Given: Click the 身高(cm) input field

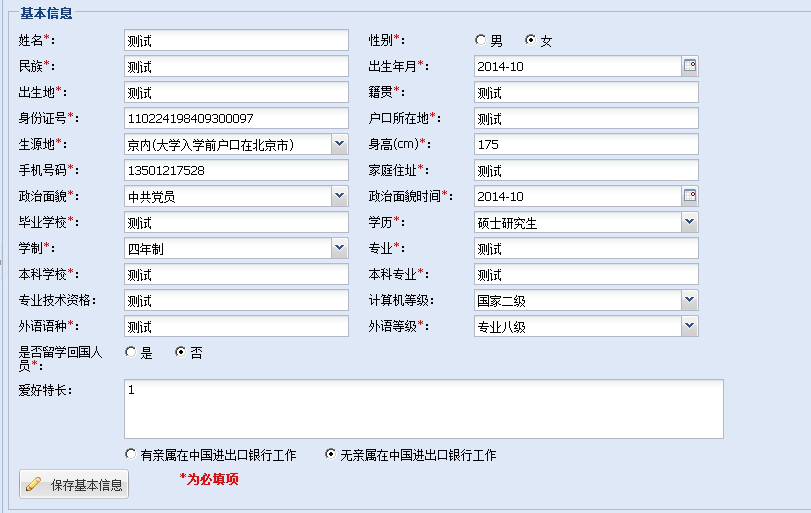Looking at the screenshot, I should click(x=586, y=145).
